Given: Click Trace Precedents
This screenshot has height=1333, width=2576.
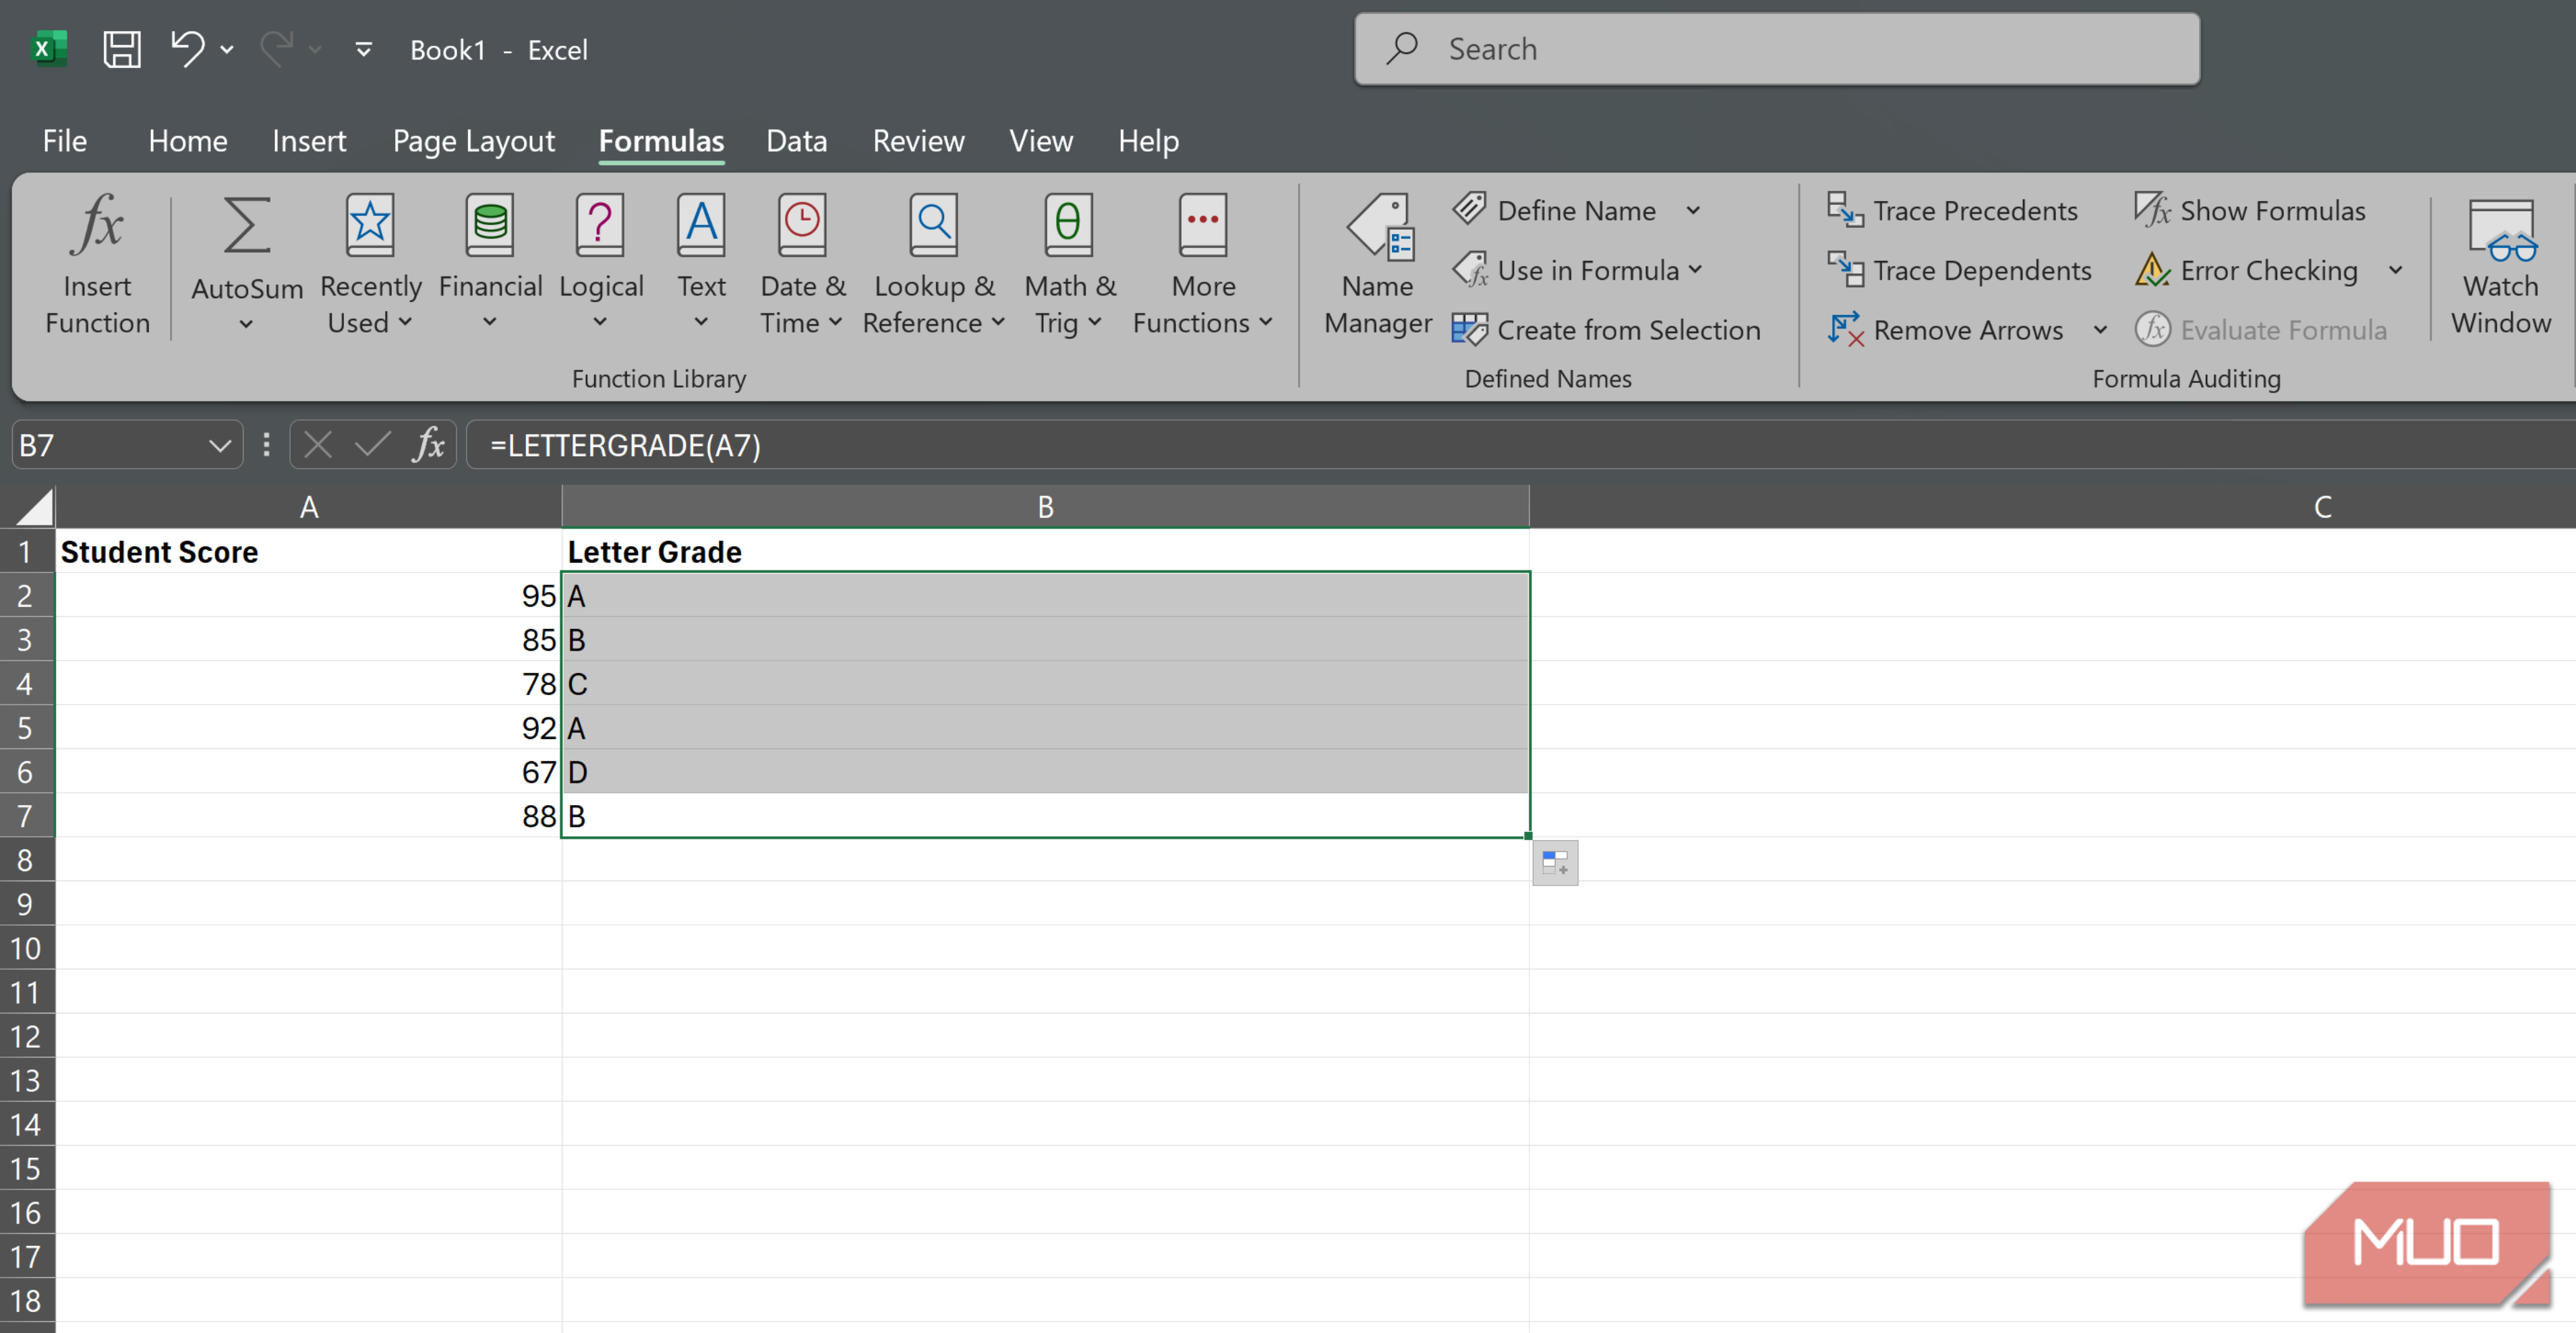Looking at the screenshot, I should click(x=1952, y=210).
